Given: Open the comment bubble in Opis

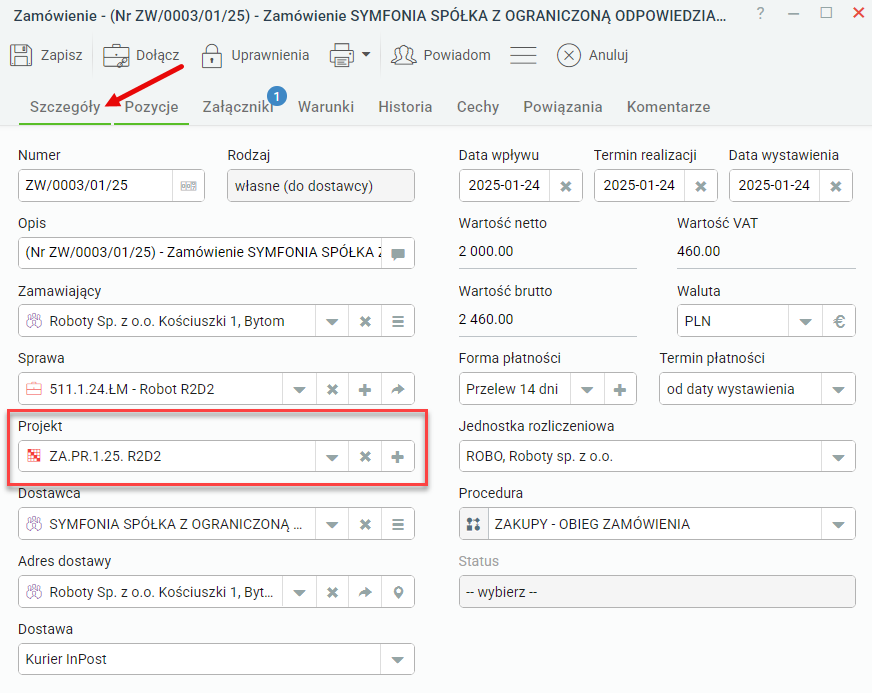Looking at the screenshot, I should pyautogui.click(x=398, y=254).
